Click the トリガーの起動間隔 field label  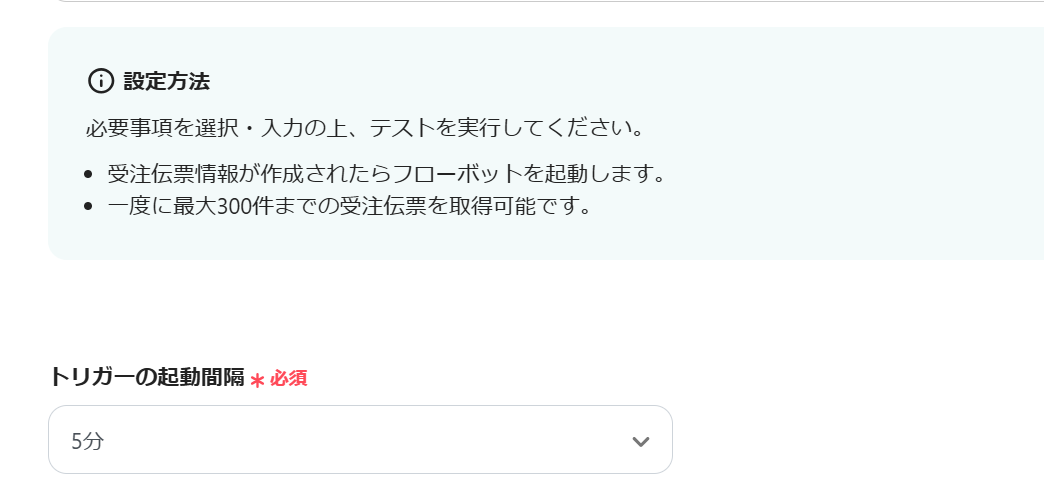146,377
